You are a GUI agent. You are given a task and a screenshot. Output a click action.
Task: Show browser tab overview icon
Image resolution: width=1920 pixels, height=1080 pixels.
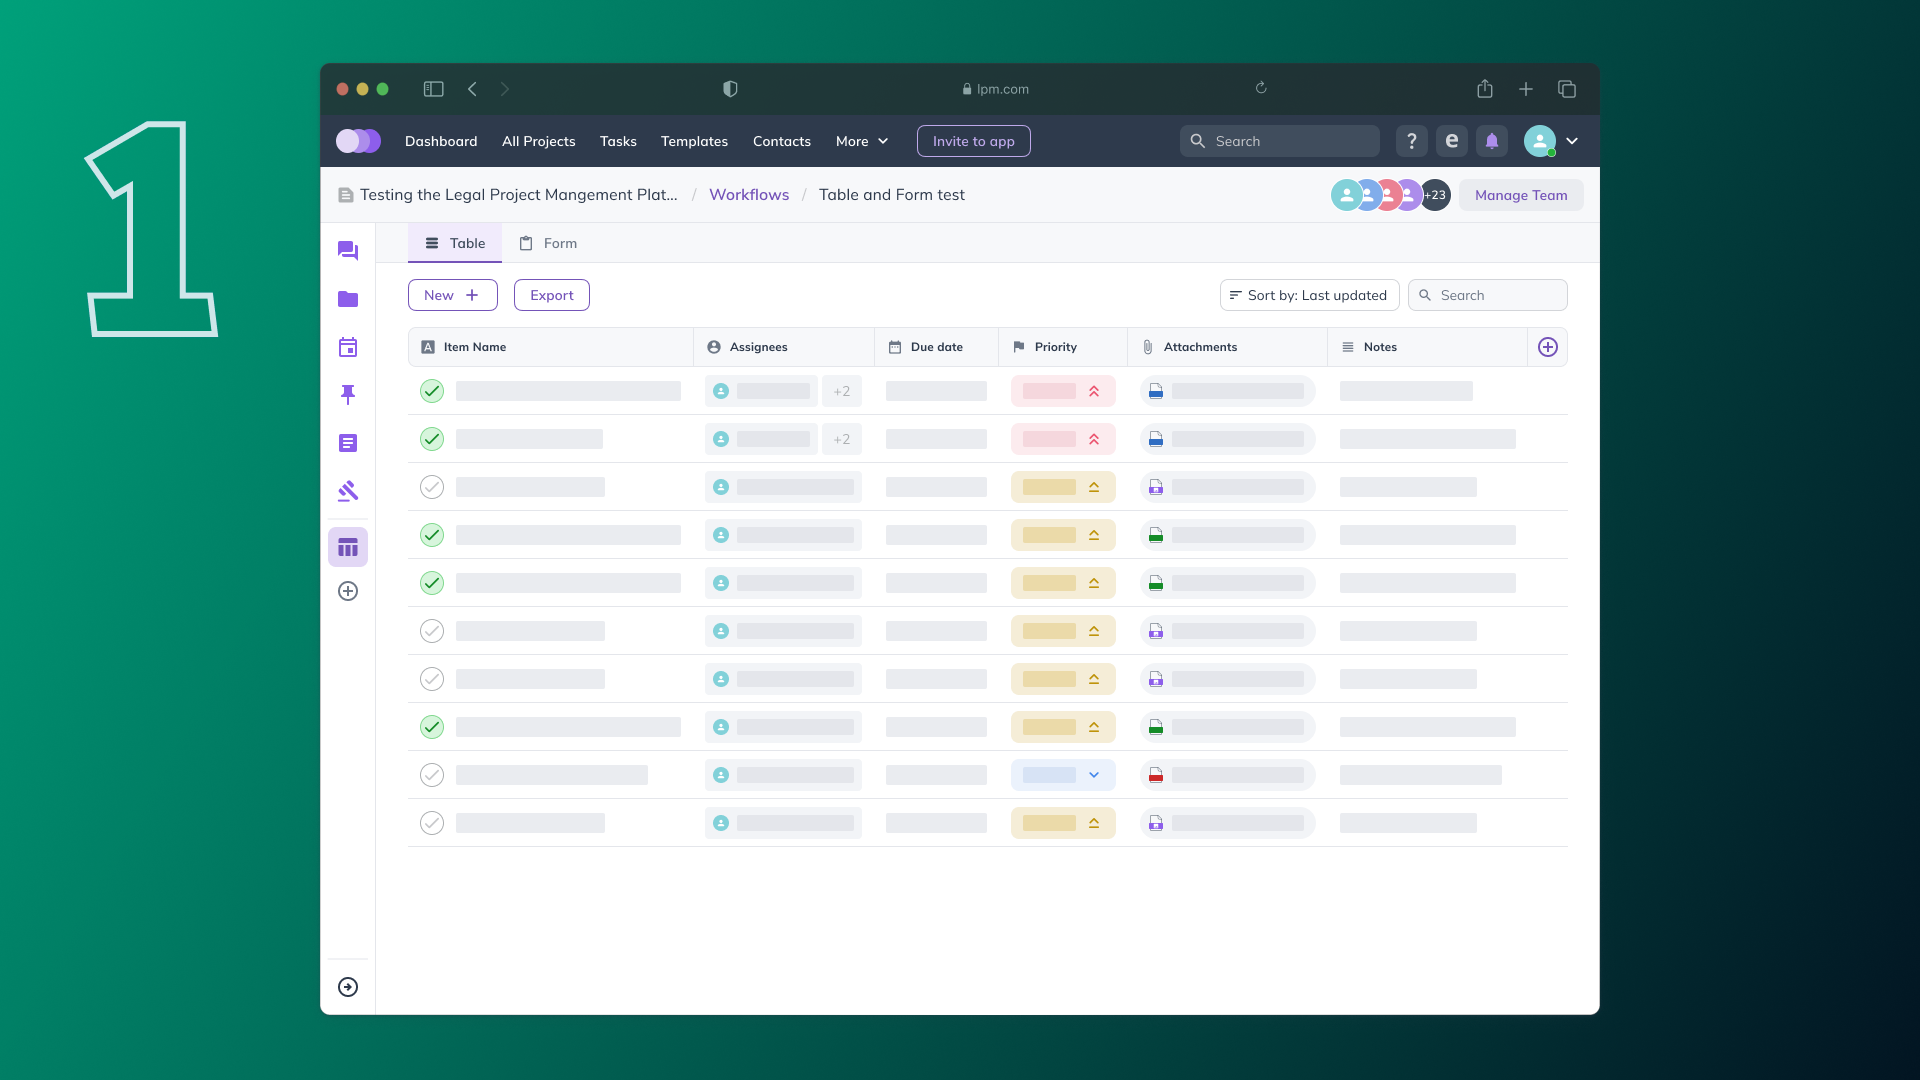(x=1567, y=89)
